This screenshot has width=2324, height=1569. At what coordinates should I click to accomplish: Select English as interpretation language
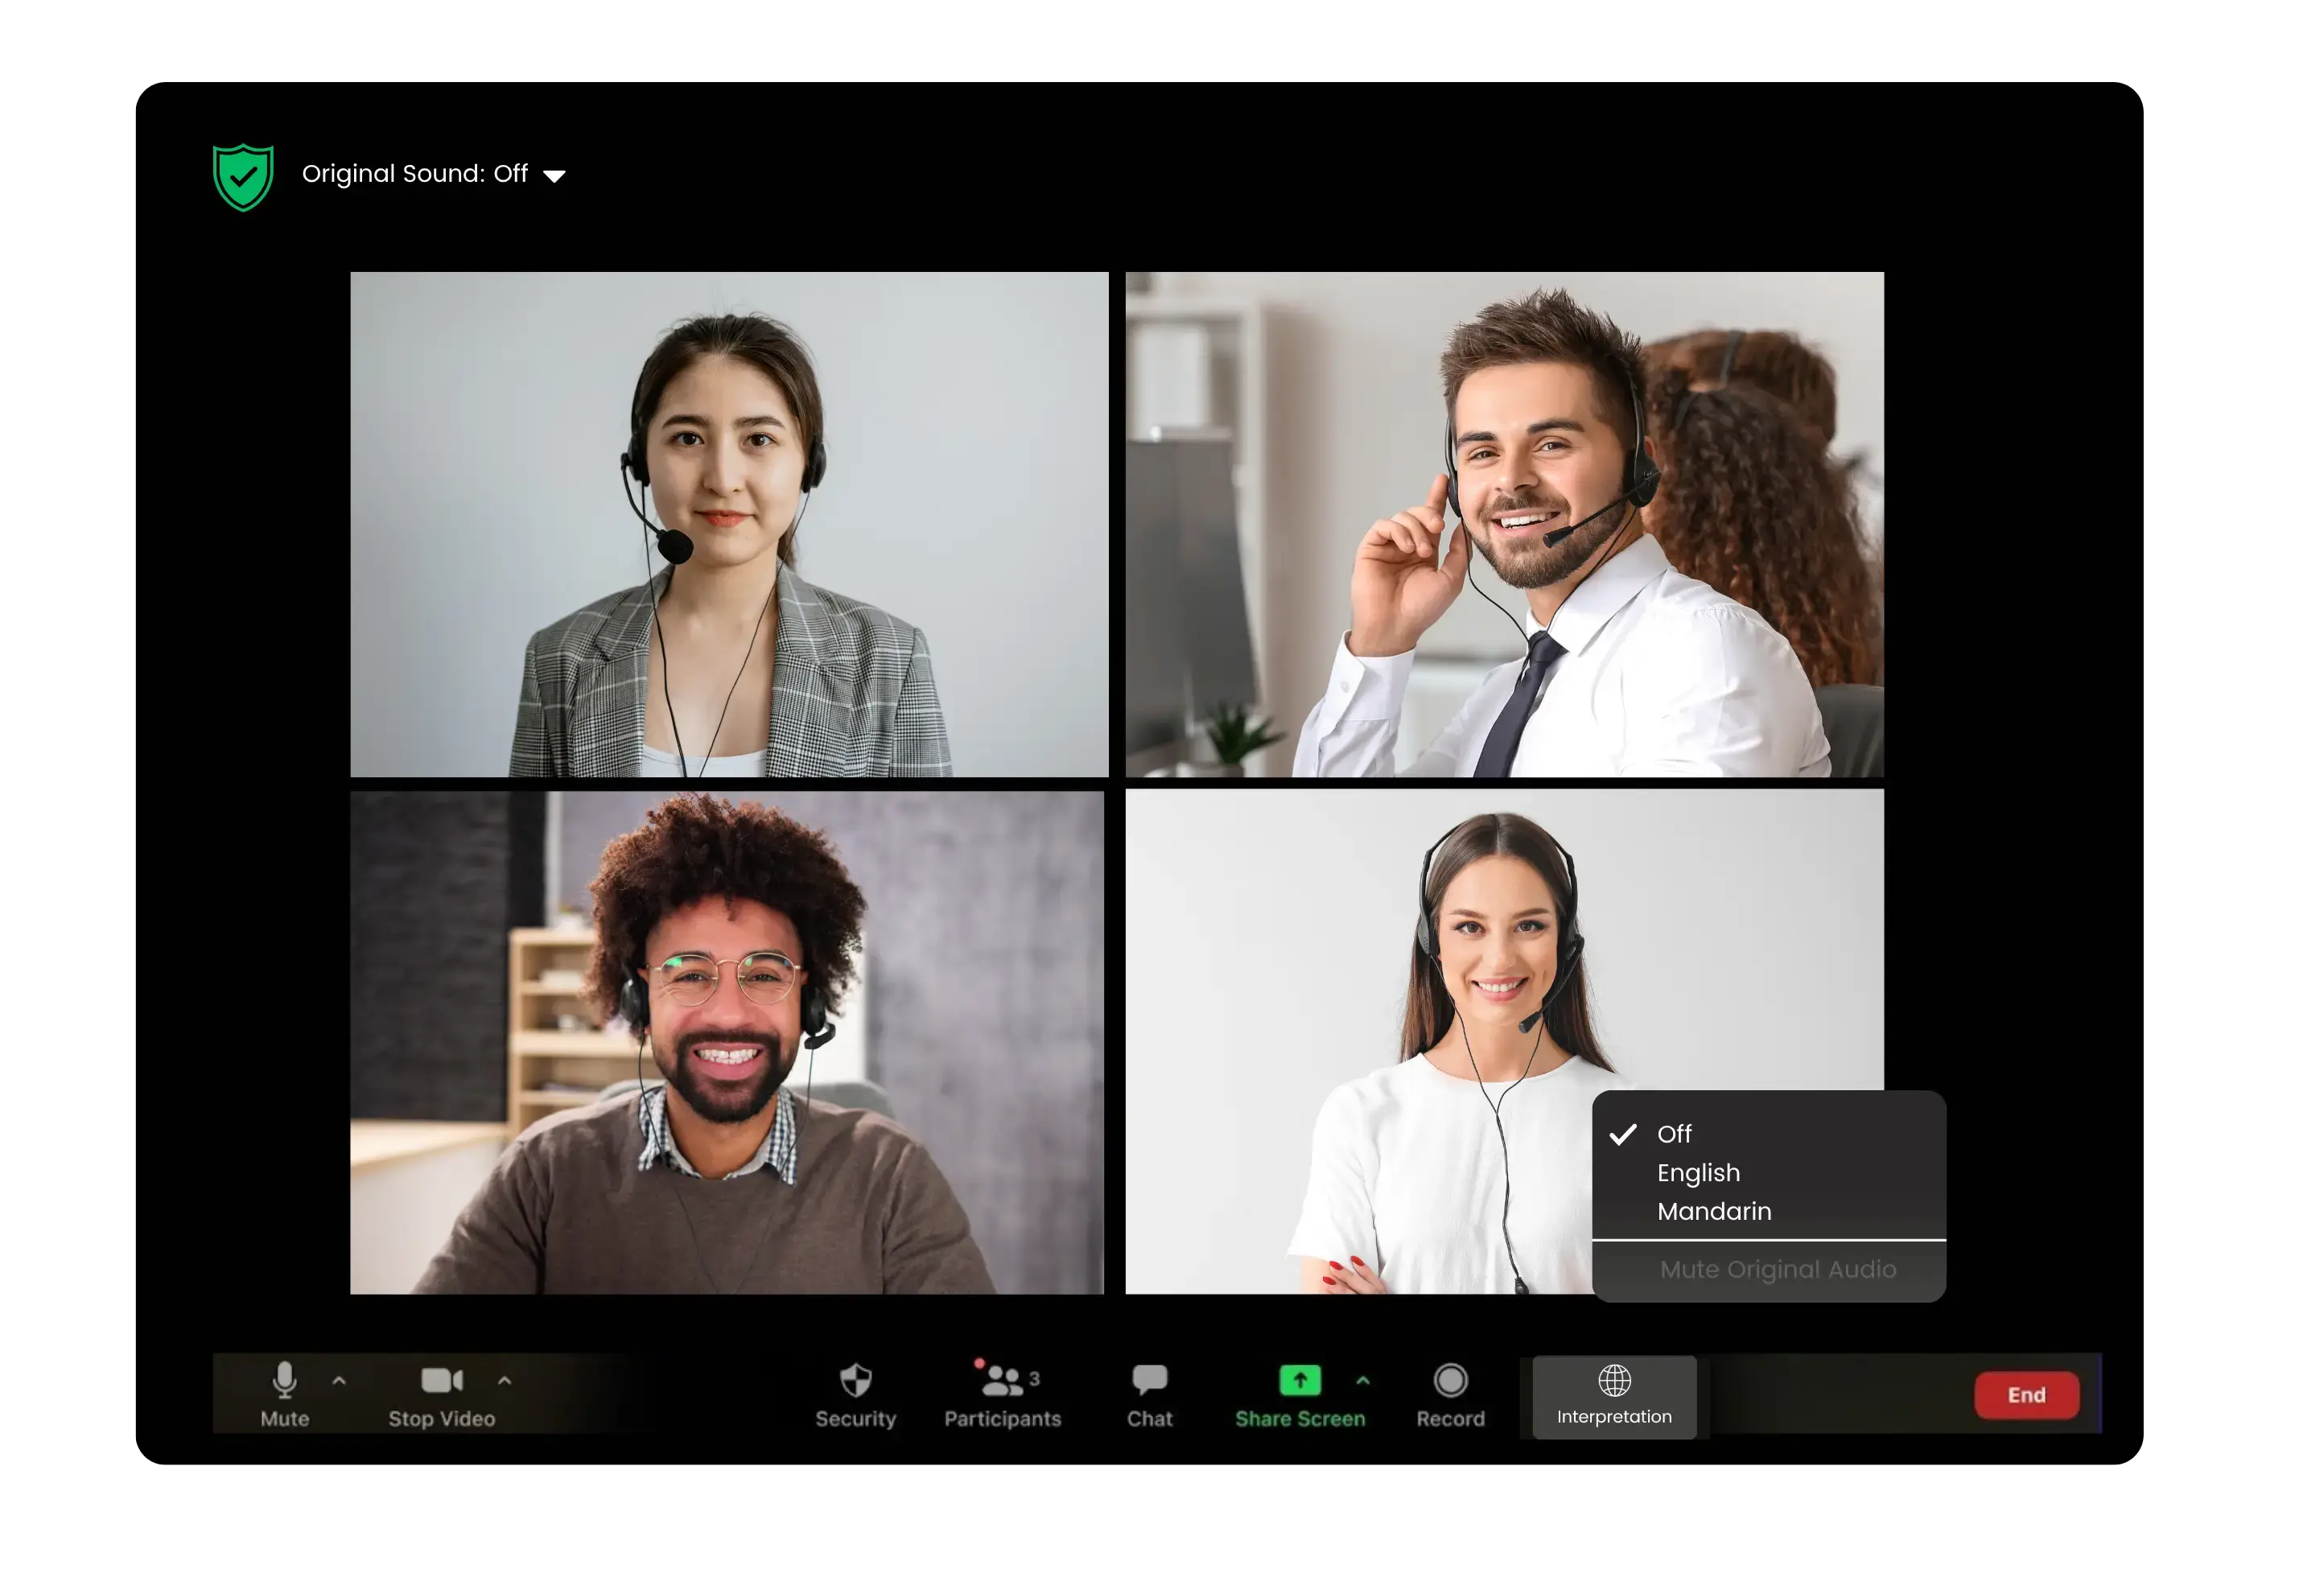point(1698,1172)
